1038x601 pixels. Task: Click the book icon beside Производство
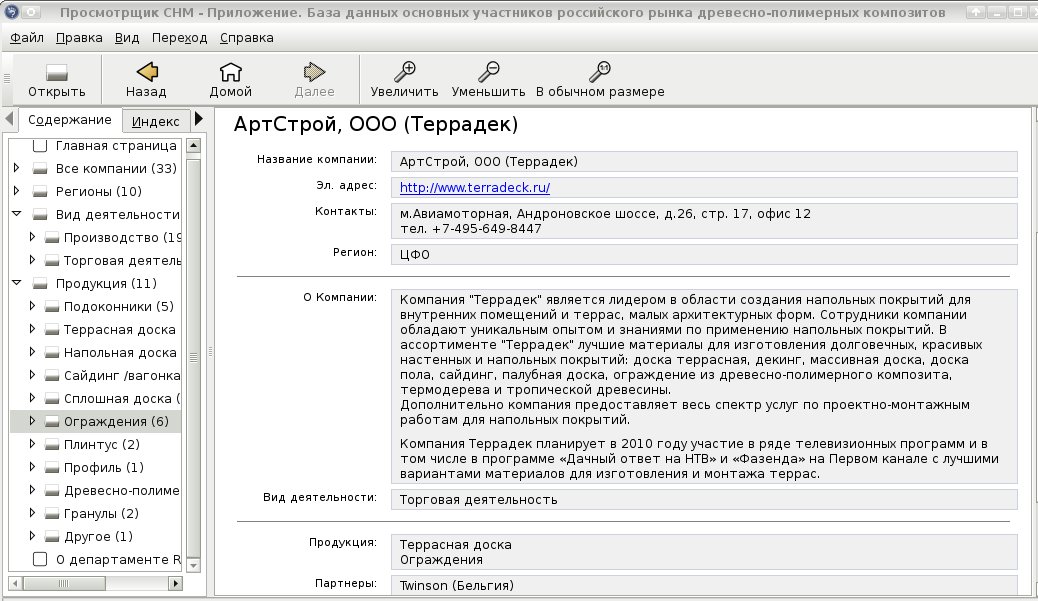52,238
